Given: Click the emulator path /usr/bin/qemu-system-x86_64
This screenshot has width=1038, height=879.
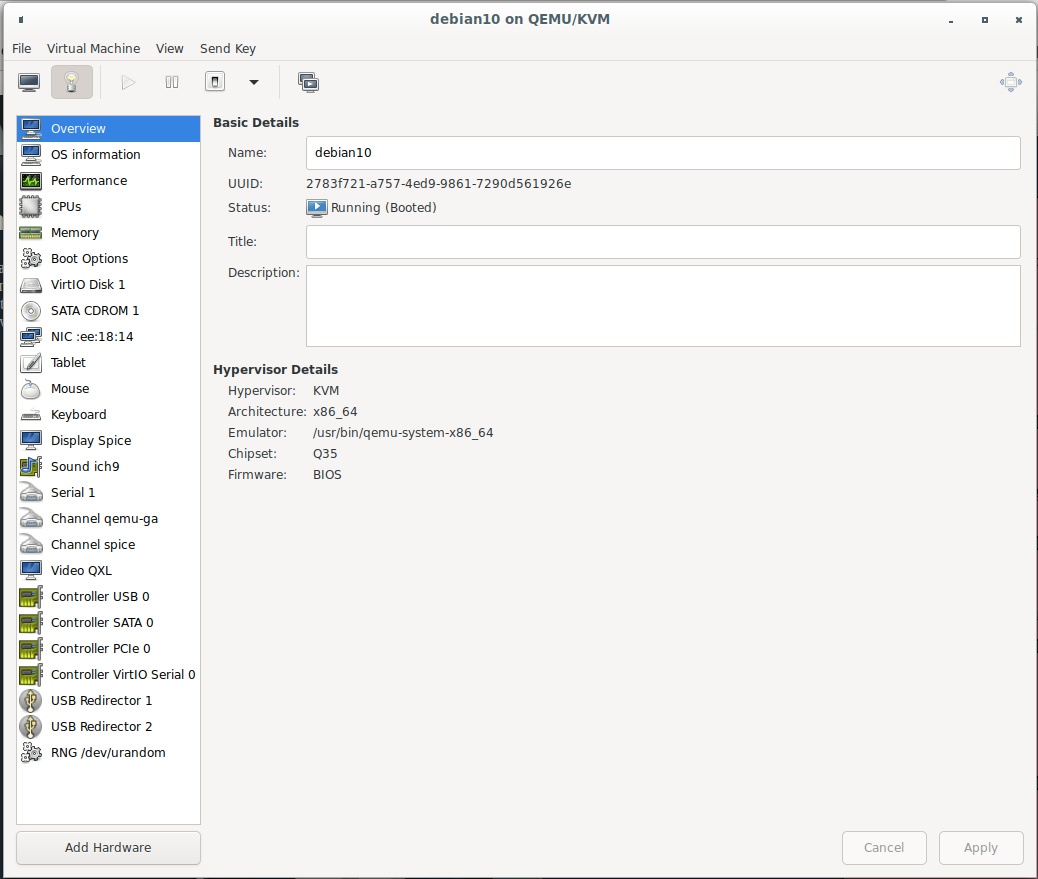Looking at the screenshot, I should [403, 433].
